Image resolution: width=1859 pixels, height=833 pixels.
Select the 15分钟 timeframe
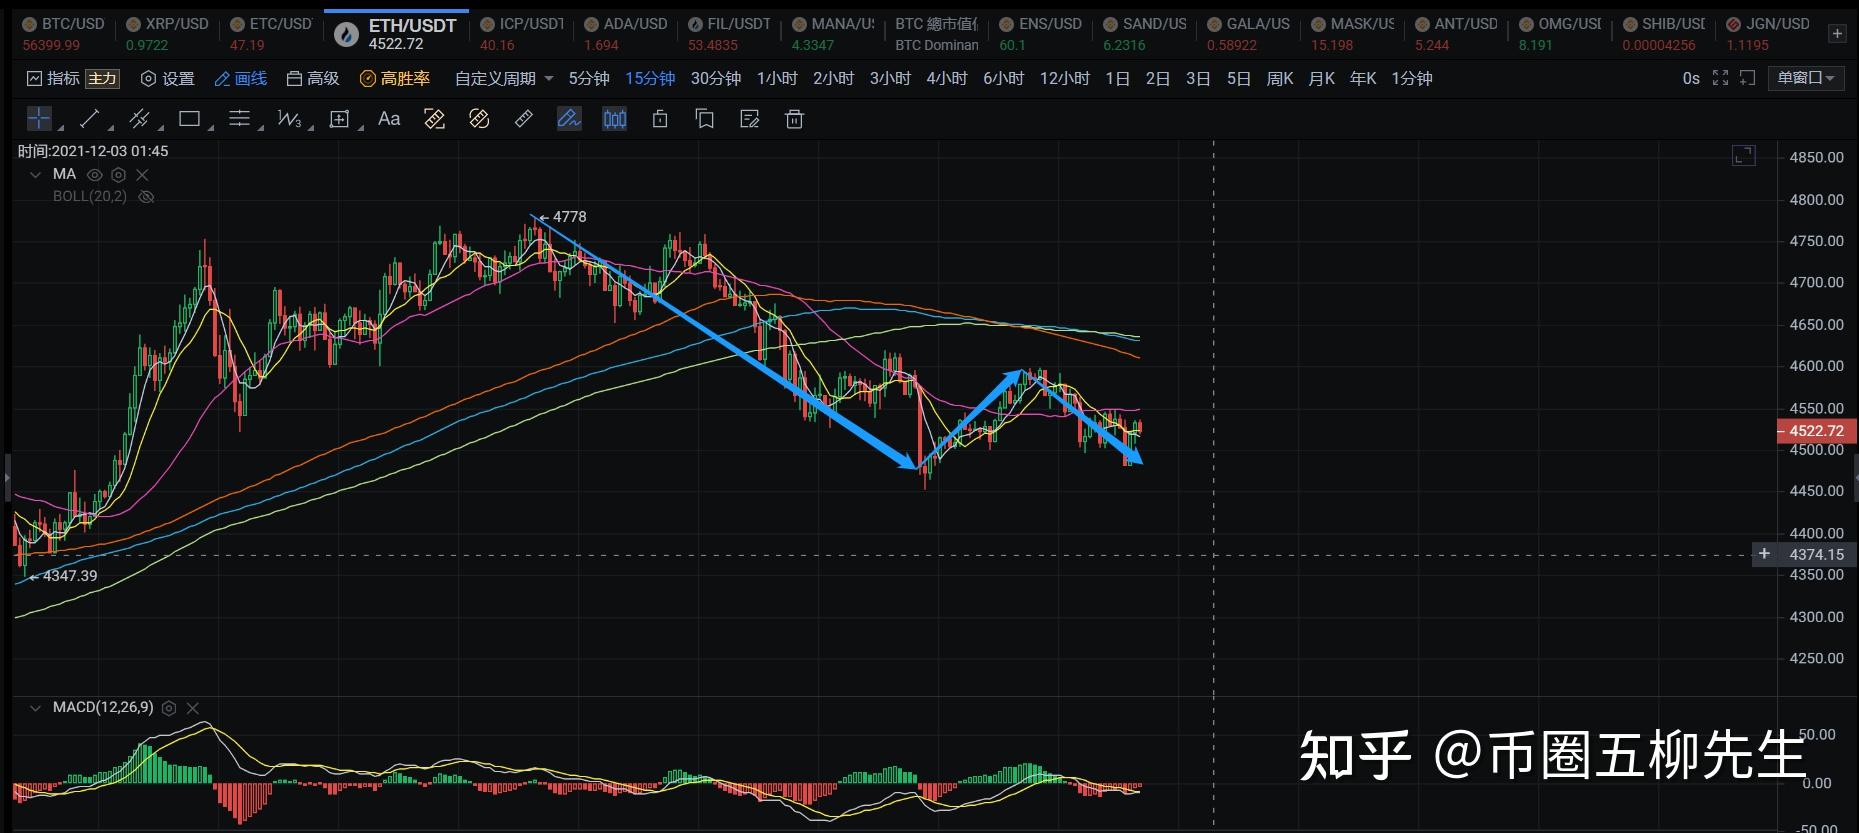pos(650,78)
